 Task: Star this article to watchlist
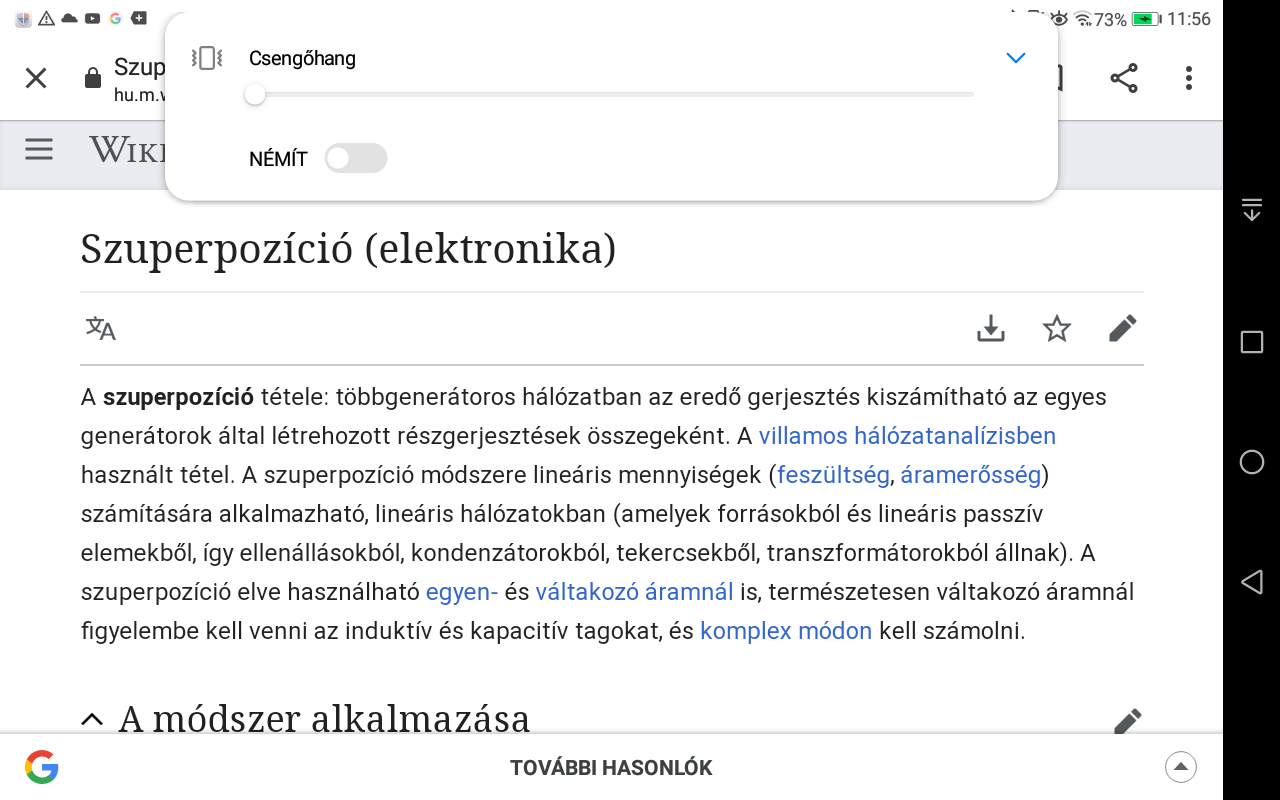[x=1057, y=328]
